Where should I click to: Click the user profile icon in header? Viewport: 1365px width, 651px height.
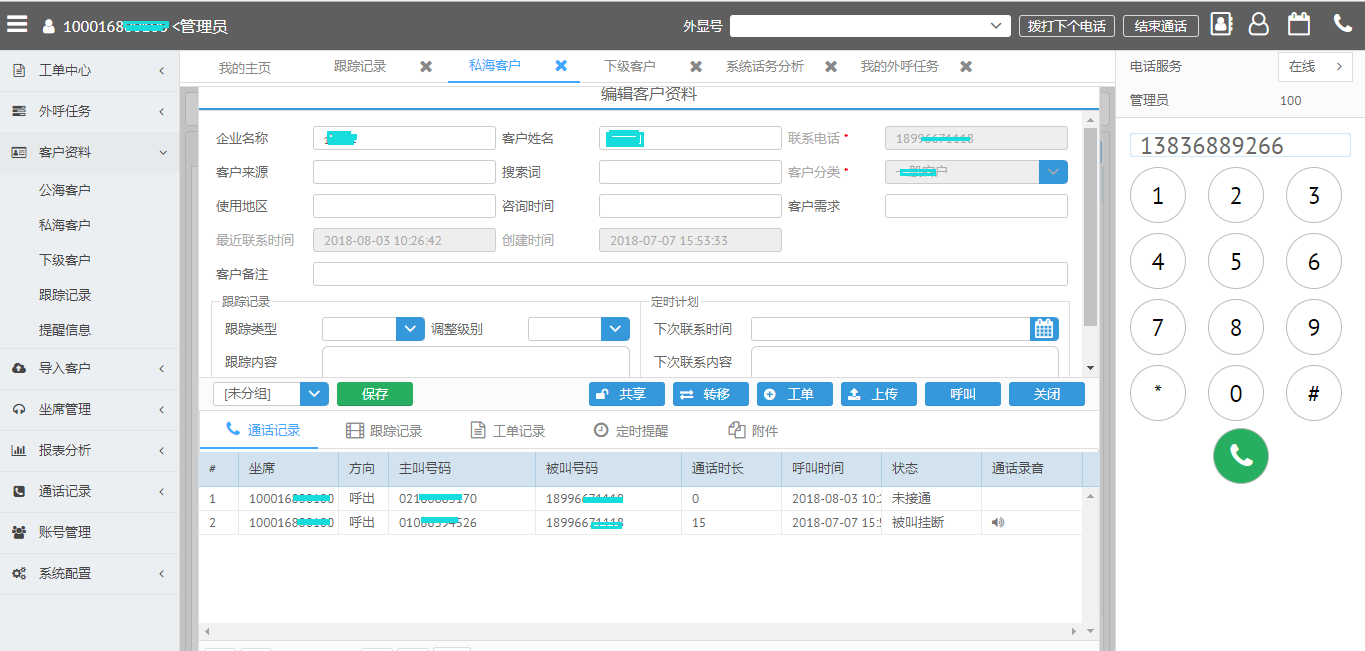pyautogui.click(x=1259, y=25)
